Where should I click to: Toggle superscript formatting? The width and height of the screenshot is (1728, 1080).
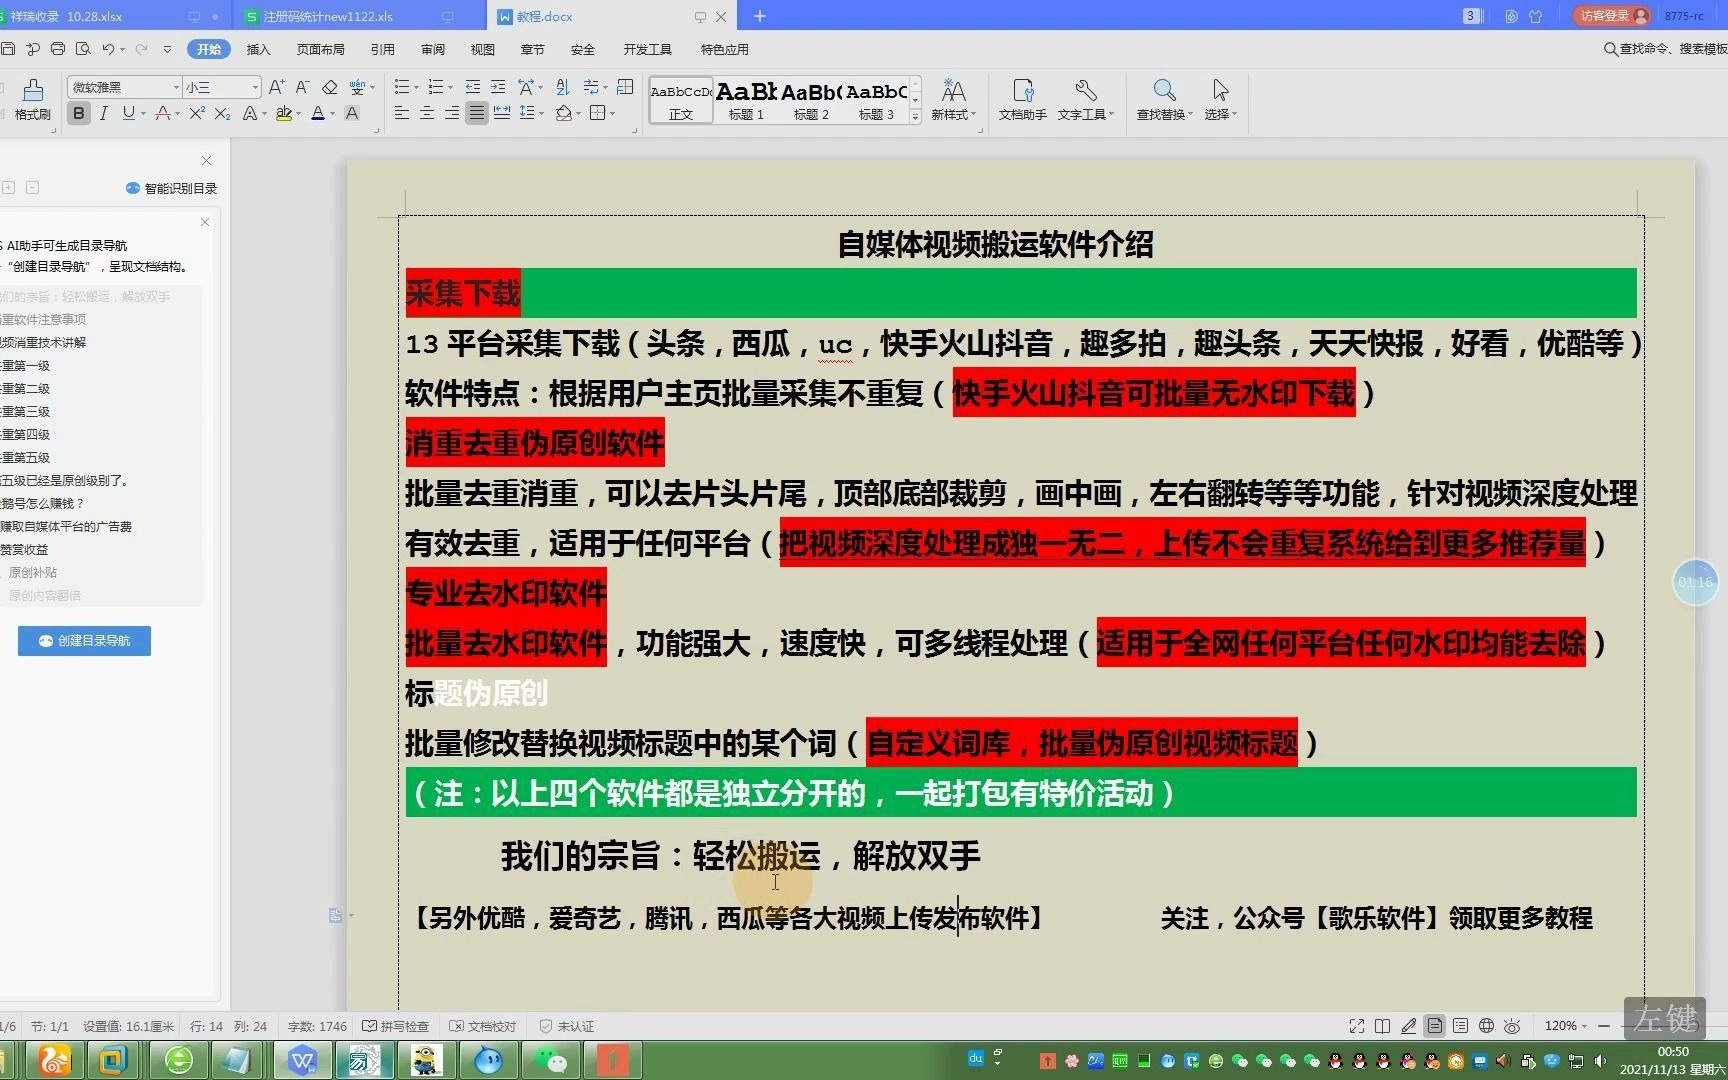[196, 114]
